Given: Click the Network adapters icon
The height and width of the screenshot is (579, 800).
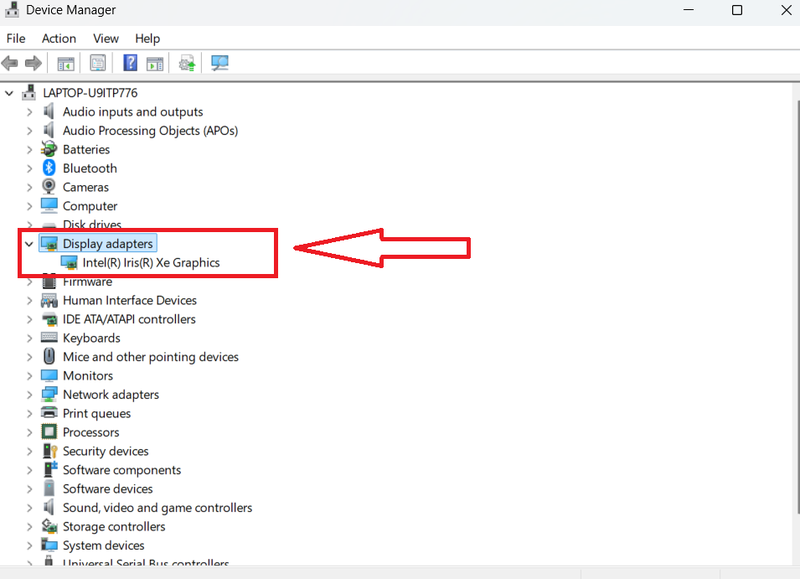Looking at the screenshot, I should click(x=49, y=394).
